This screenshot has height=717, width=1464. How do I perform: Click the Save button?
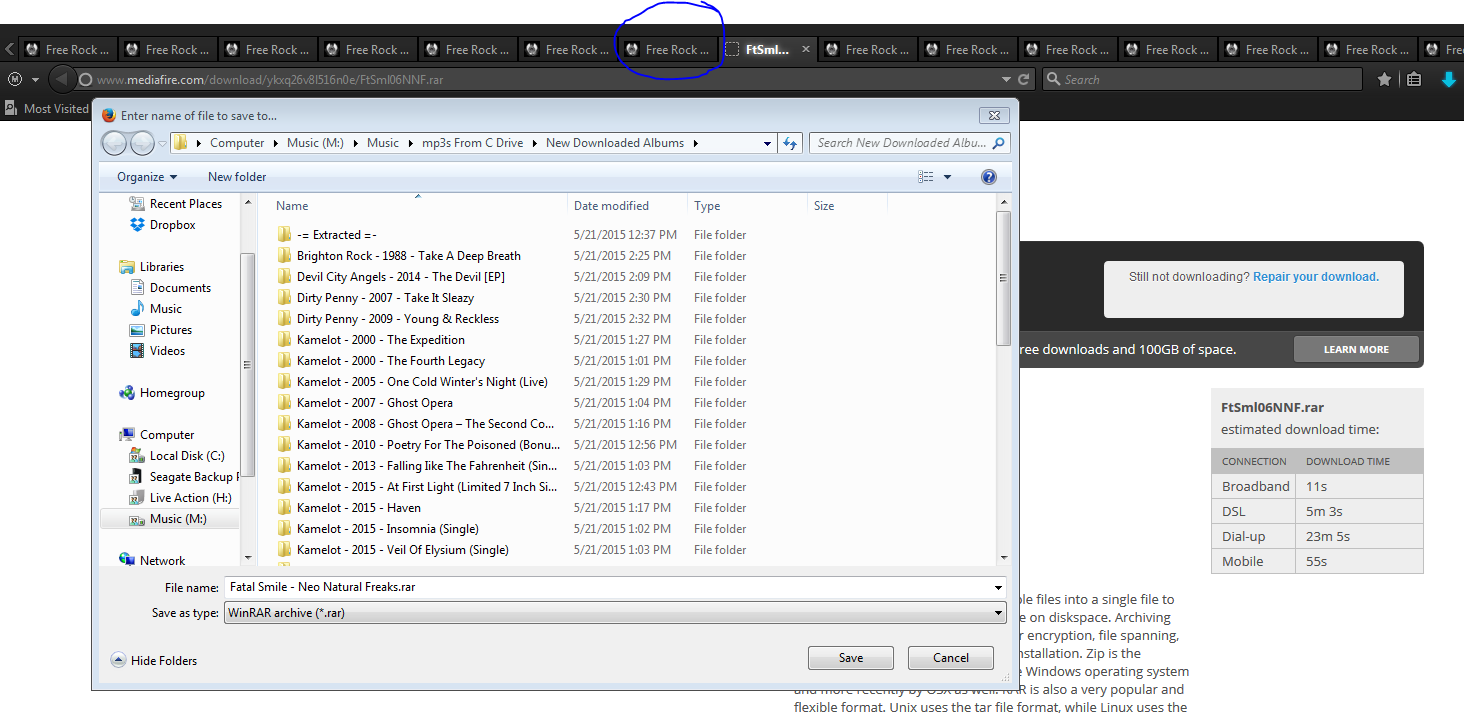(851, 658)
